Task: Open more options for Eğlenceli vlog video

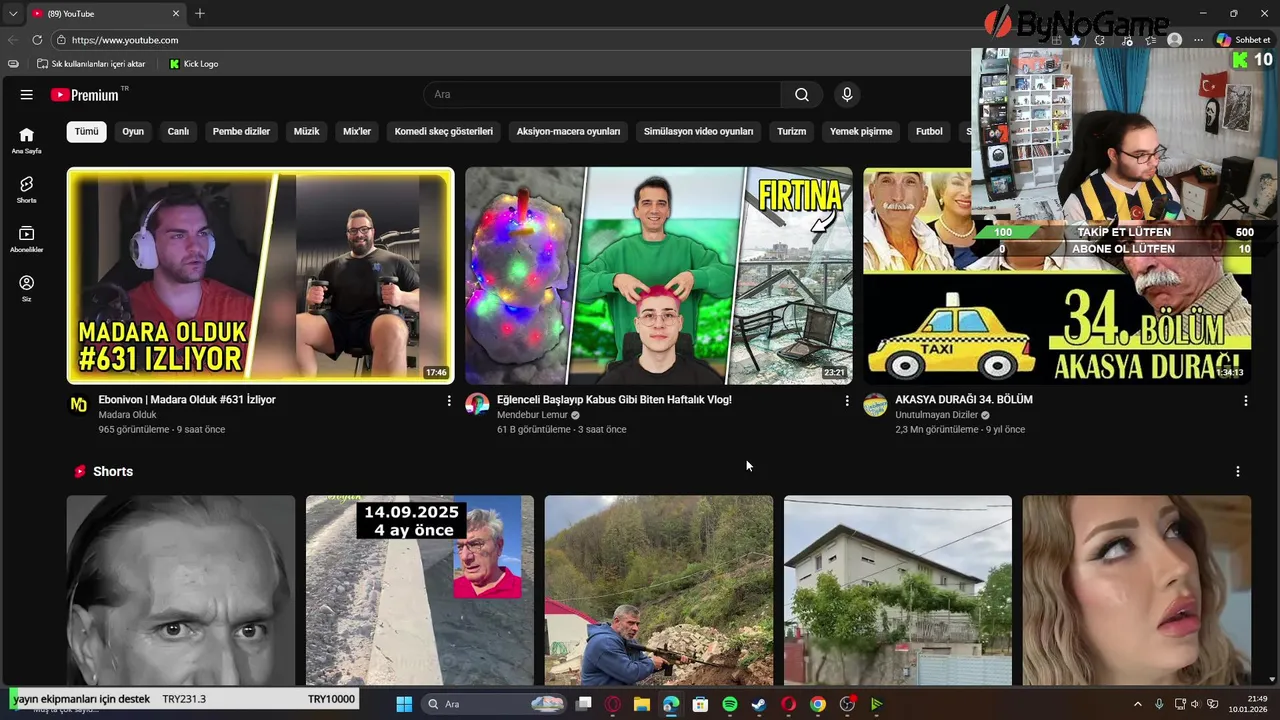Action: coord(847,401)
